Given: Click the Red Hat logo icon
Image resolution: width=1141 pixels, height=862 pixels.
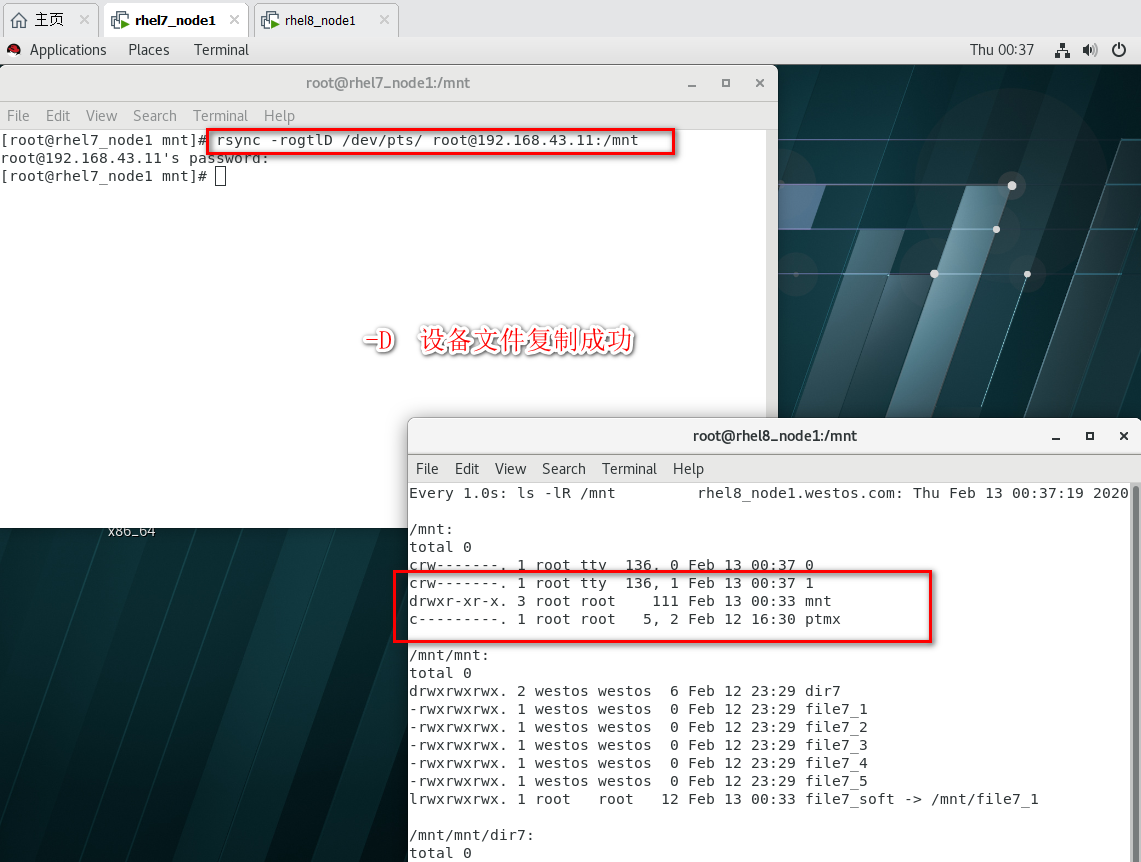Looking at the screenshot, I should tap(14, 49).
